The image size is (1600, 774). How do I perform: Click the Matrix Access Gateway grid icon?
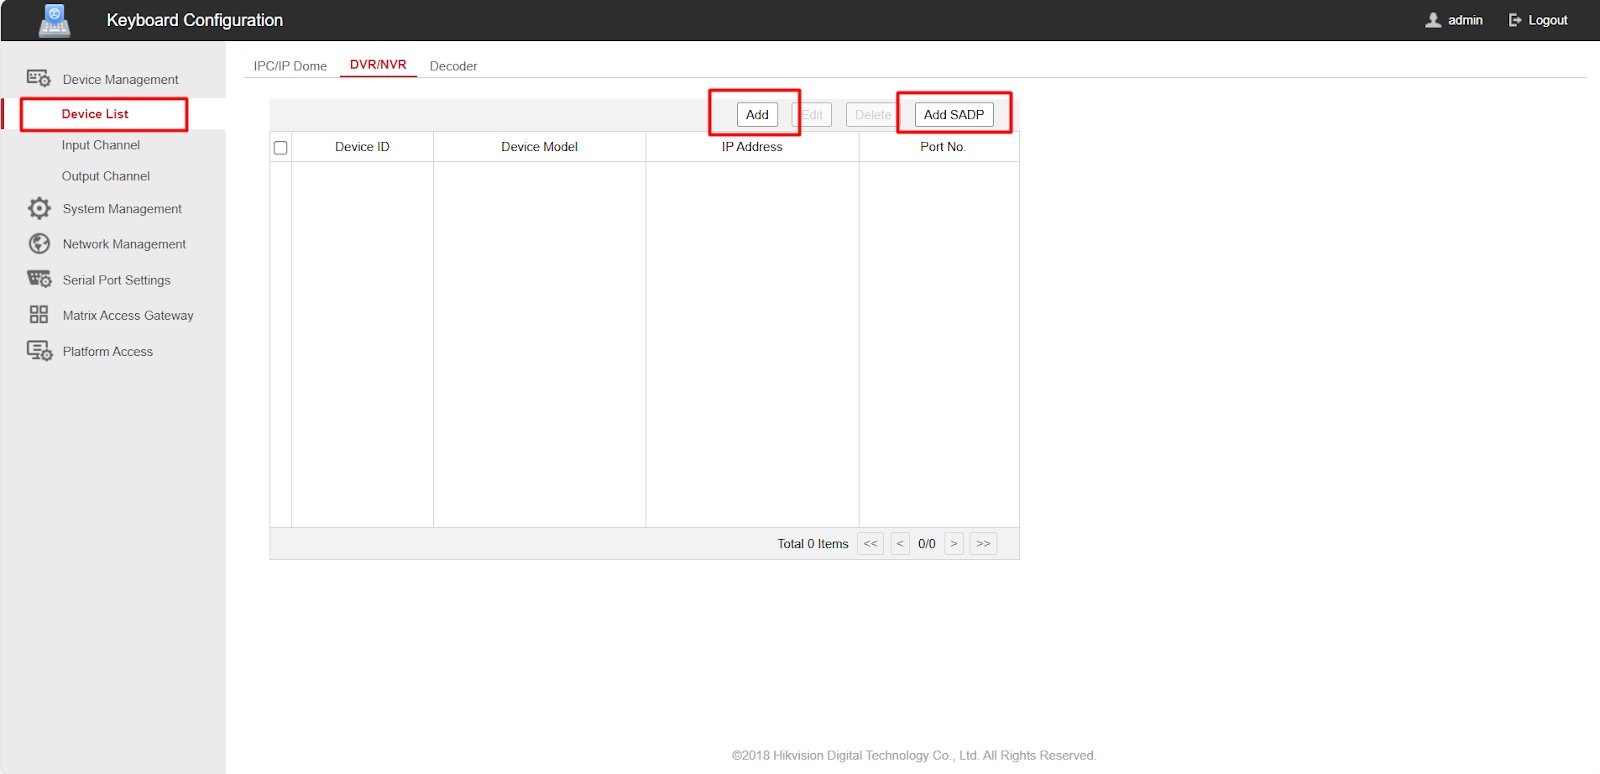coord(39,315)
